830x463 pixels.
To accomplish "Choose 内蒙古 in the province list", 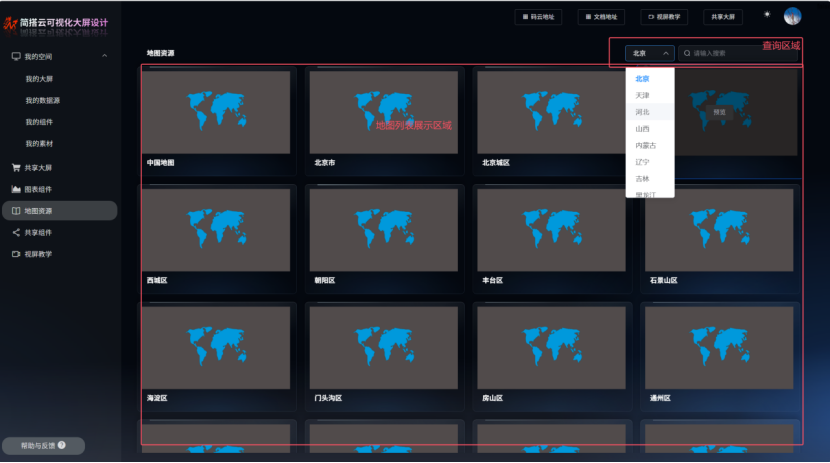I will coord(645,145).
